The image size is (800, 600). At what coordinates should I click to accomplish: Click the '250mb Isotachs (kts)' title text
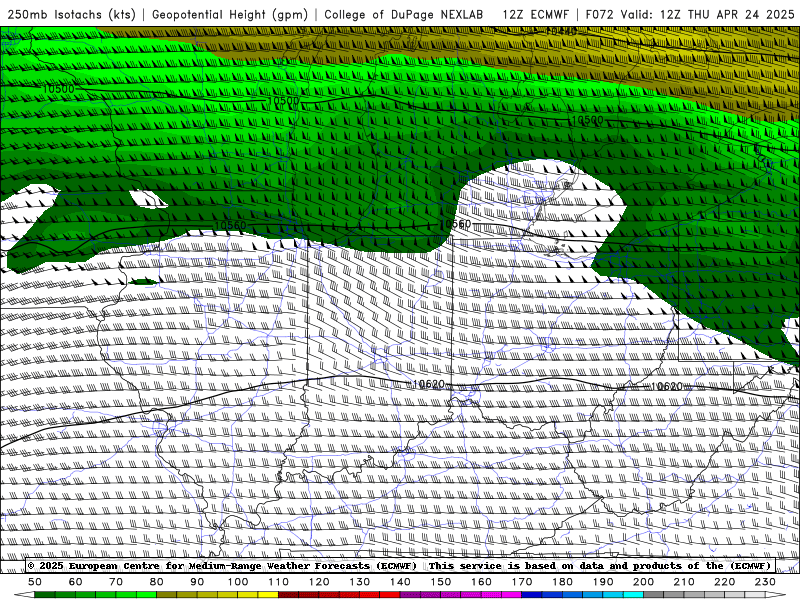click(x=71, y=15)
